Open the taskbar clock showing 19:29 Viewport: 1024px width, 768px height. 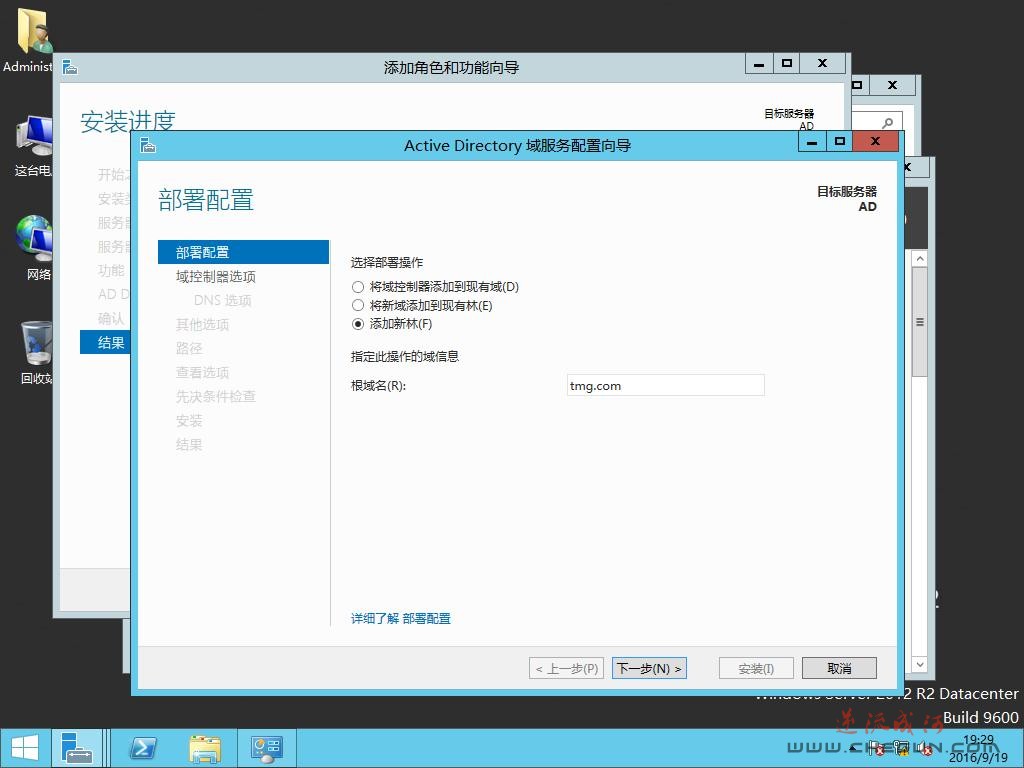[x=978, y=748]
